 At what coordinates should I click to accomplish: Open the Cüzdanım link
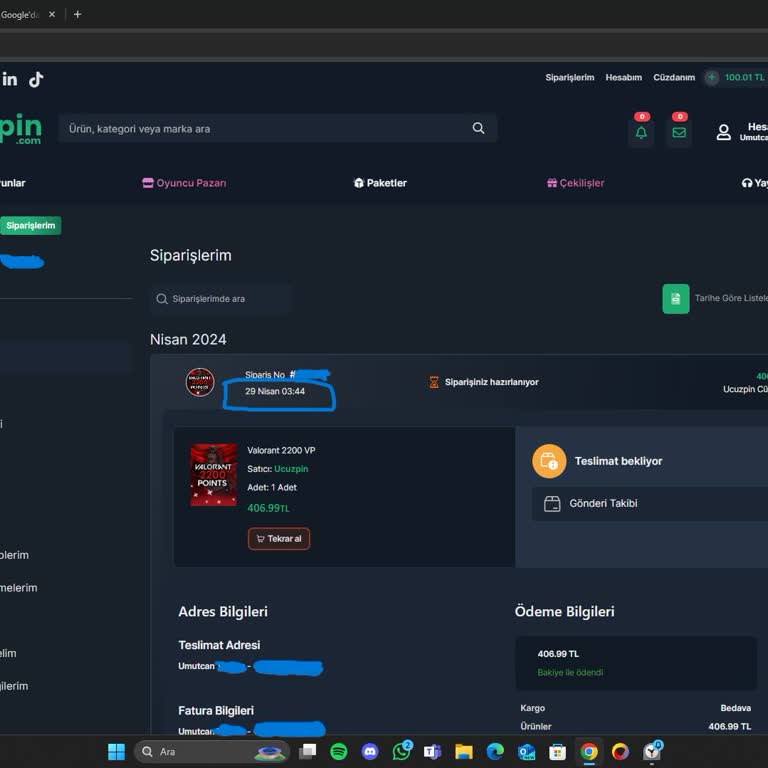pos(674,77)
